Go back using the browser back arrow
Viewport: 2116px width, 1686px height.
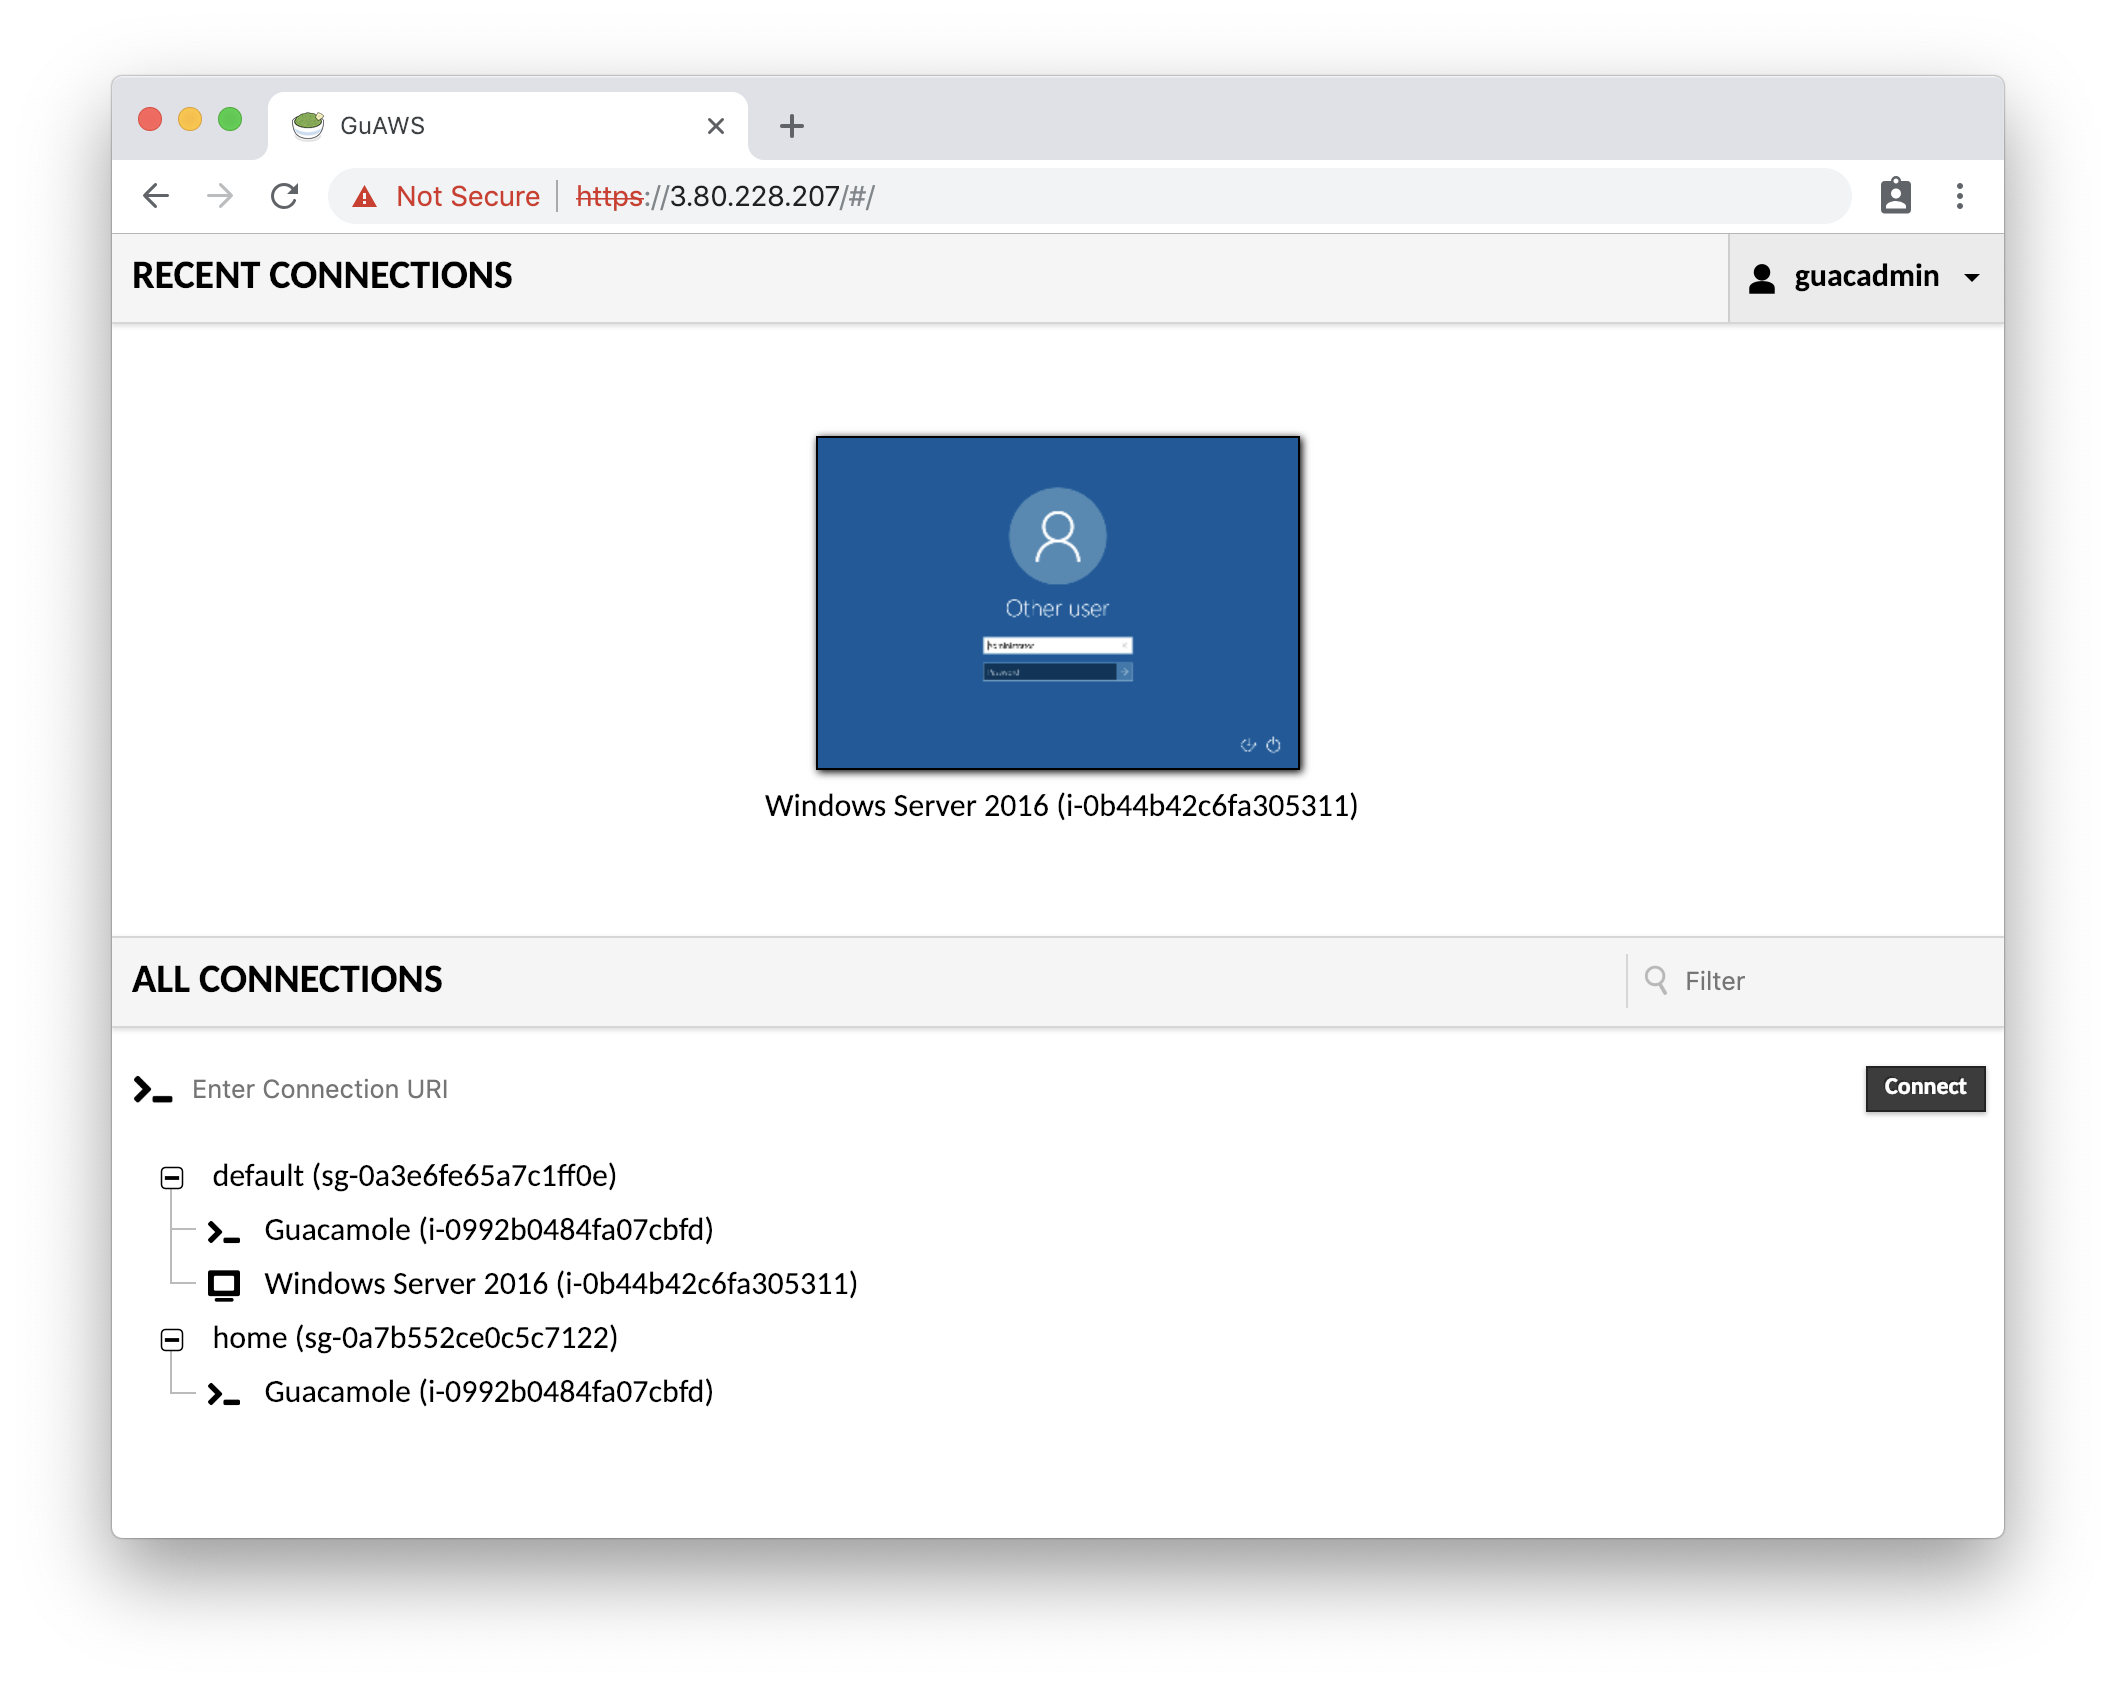(156, 196)
